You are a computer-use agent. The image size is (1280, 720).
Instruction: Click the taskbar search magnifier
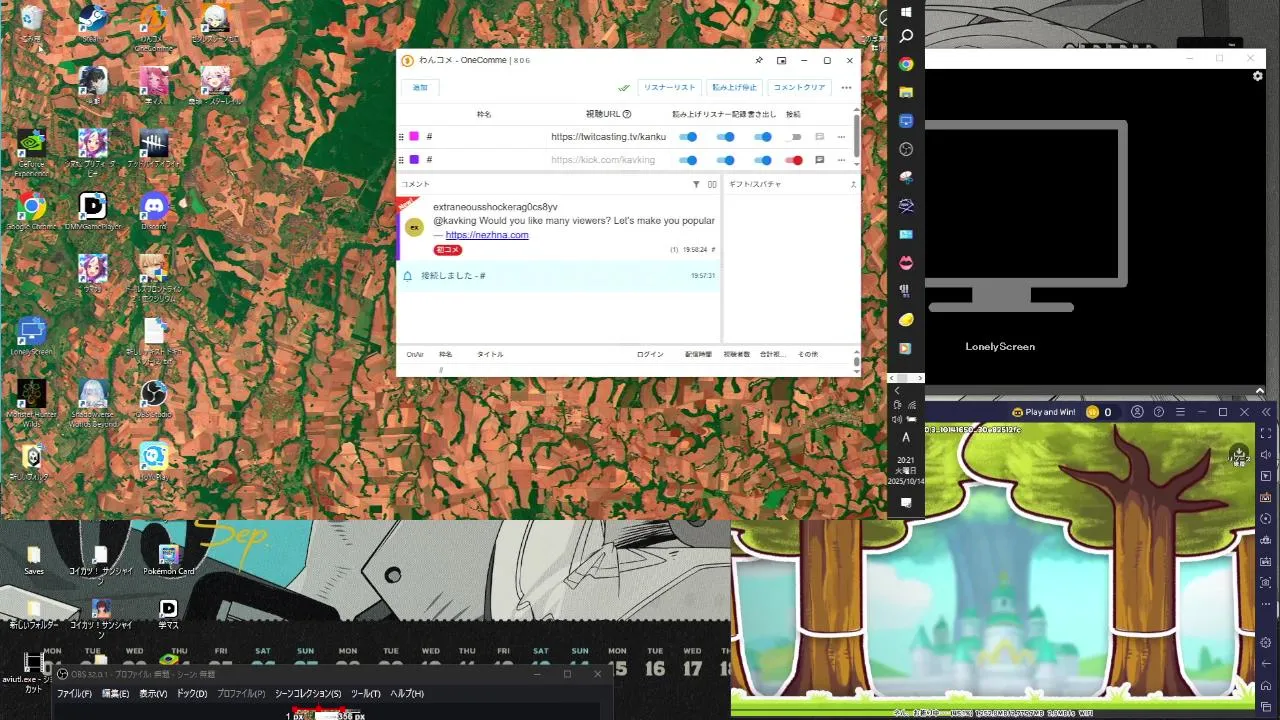point(906,36)
